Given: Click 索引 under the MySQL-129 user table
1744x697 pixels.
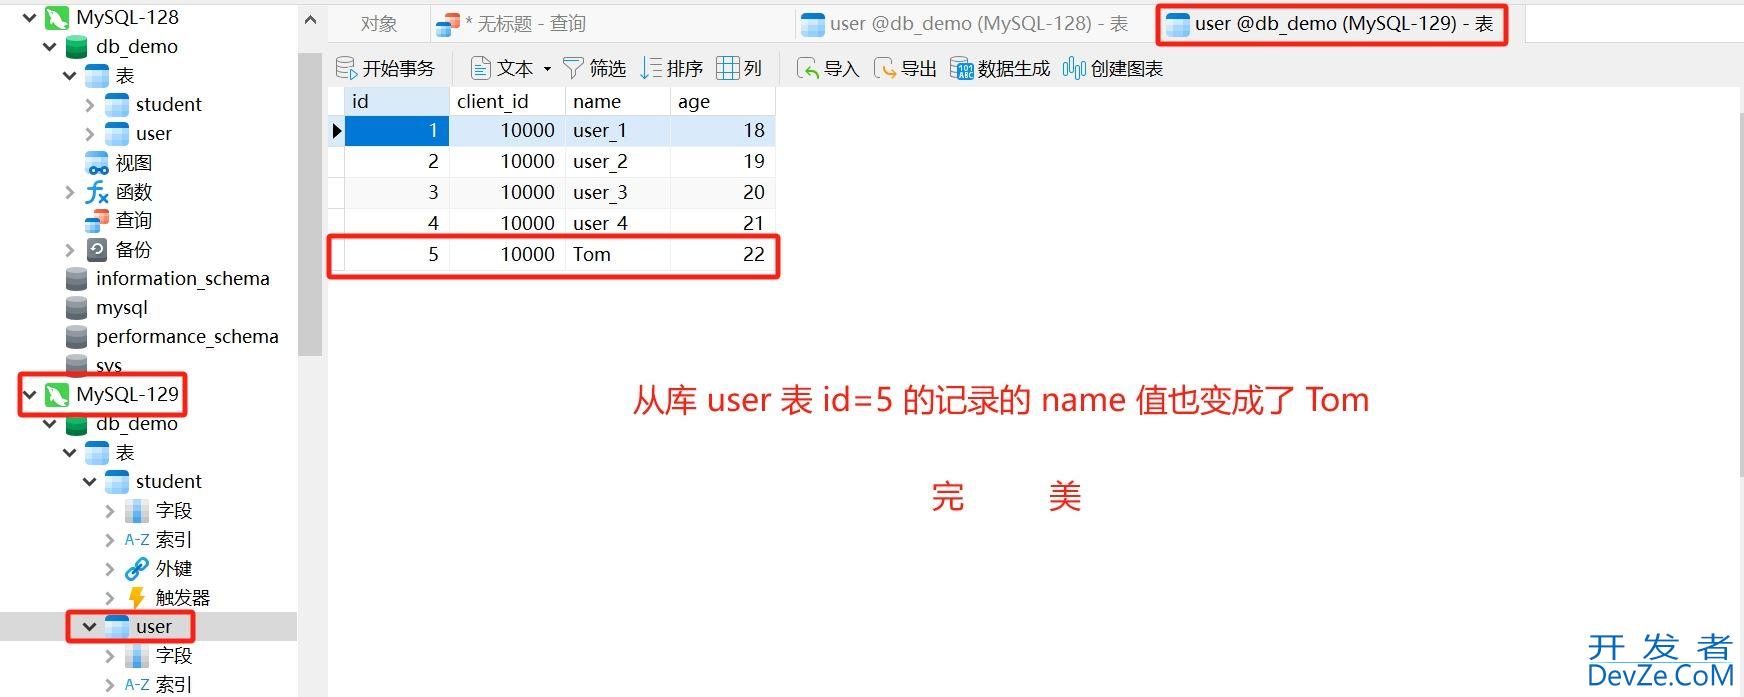Looking at the screenshot, I should click(x=173, y=684).
